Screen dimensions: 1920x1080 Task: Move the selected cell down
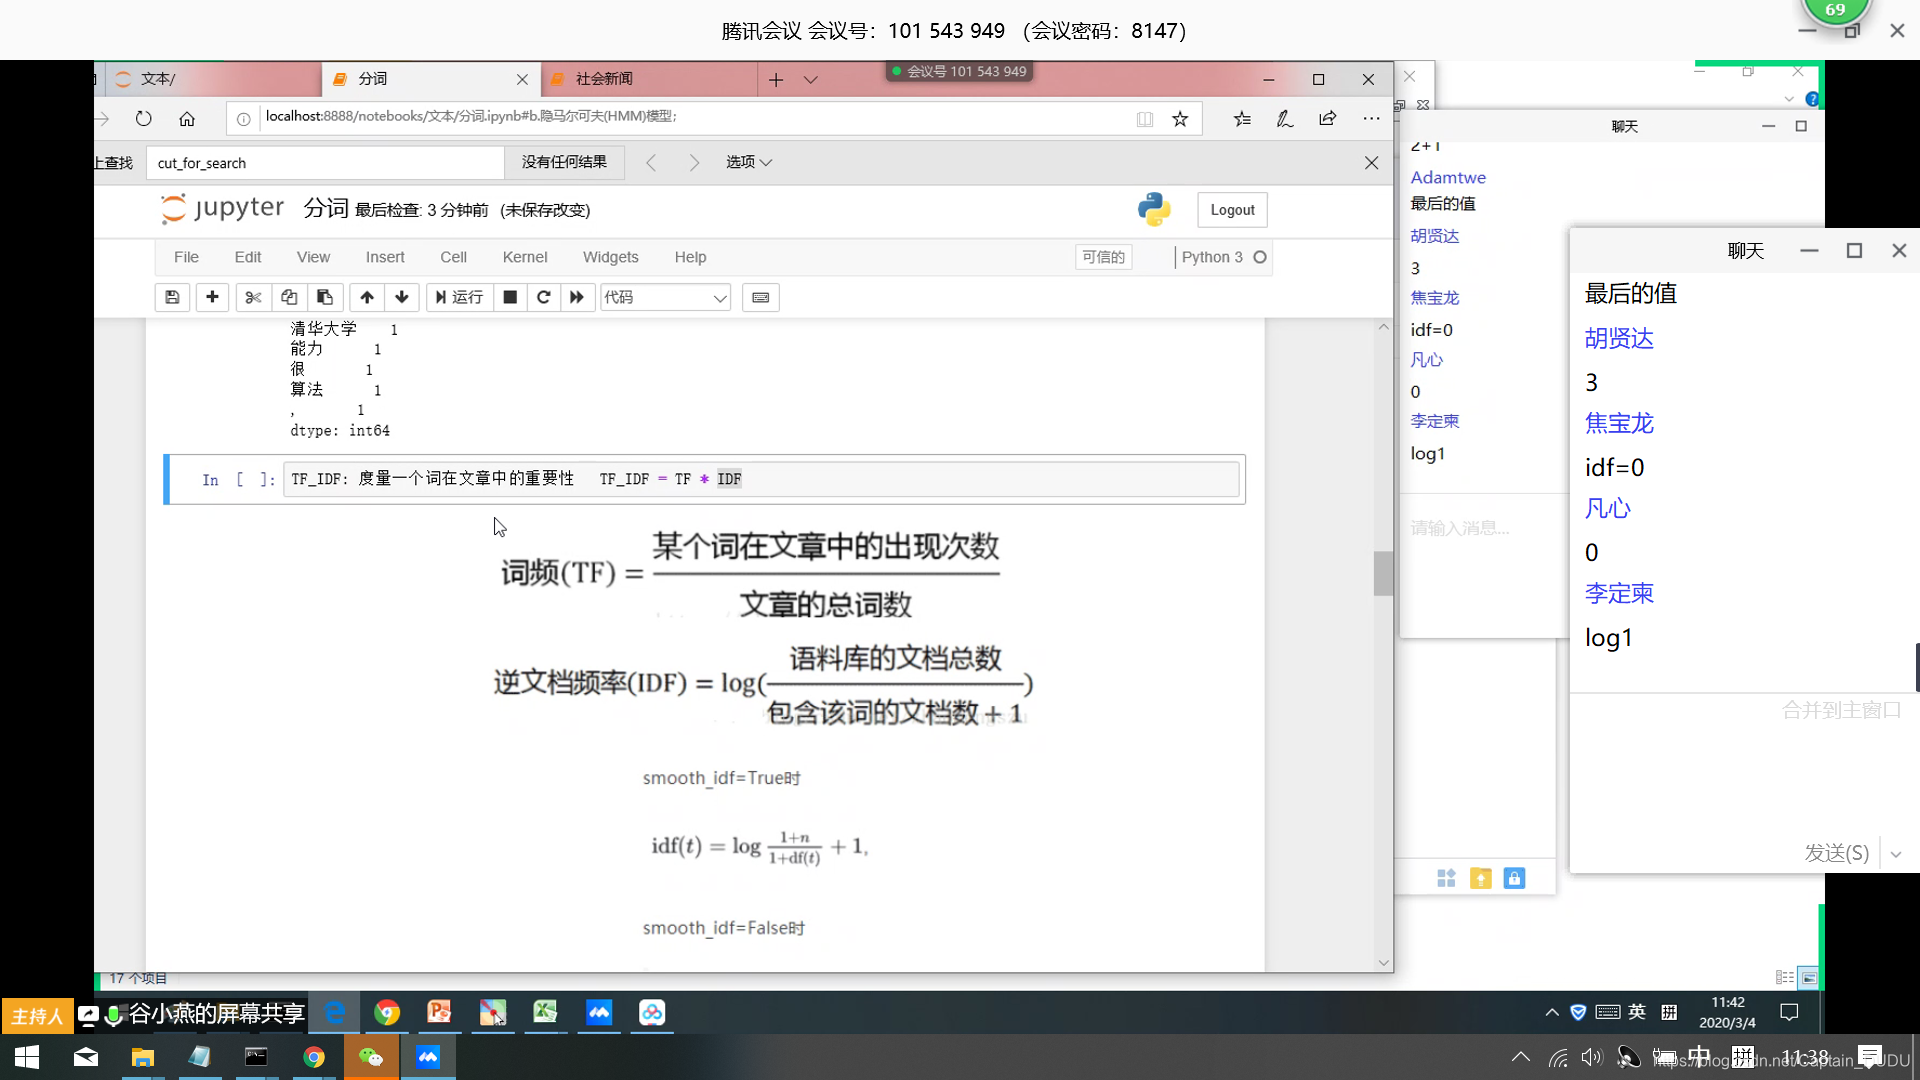[402, 297]
